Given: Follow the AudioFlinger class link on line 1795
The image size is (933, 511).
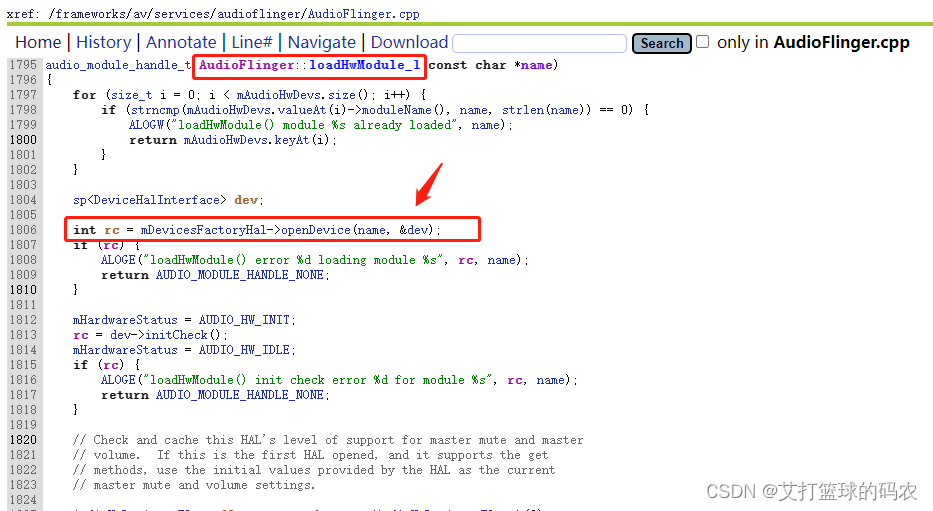Looking at the screenshot, I should pyautogui.click(x=246, y=65).
